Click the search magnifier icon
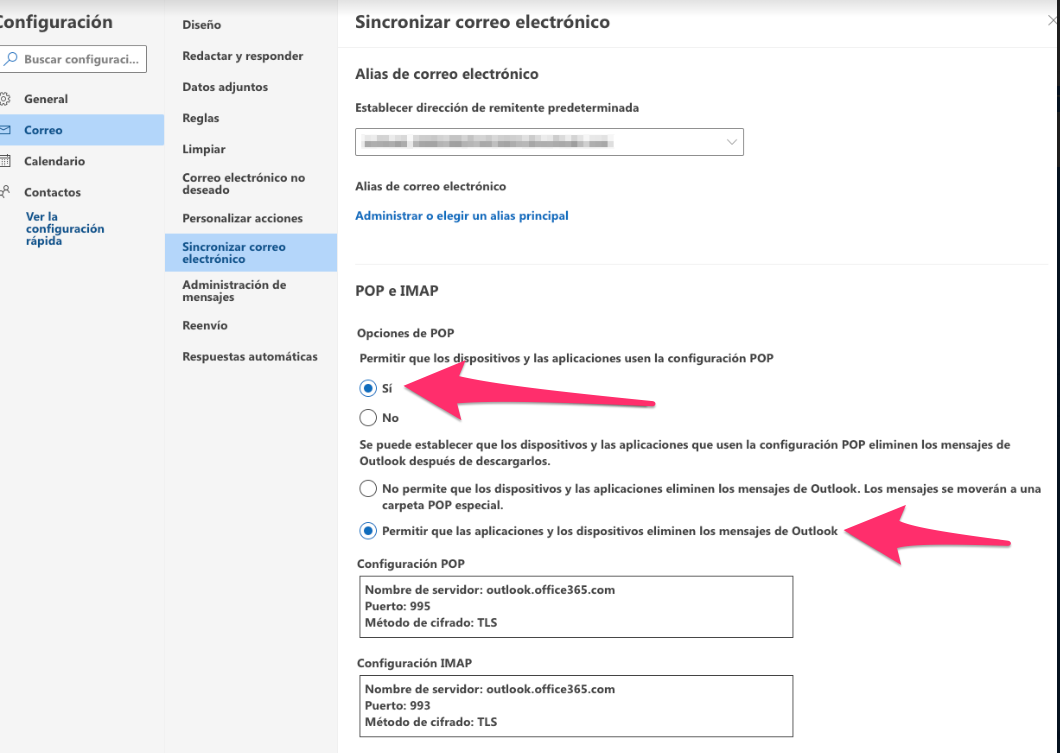 [x=10, y=59]
